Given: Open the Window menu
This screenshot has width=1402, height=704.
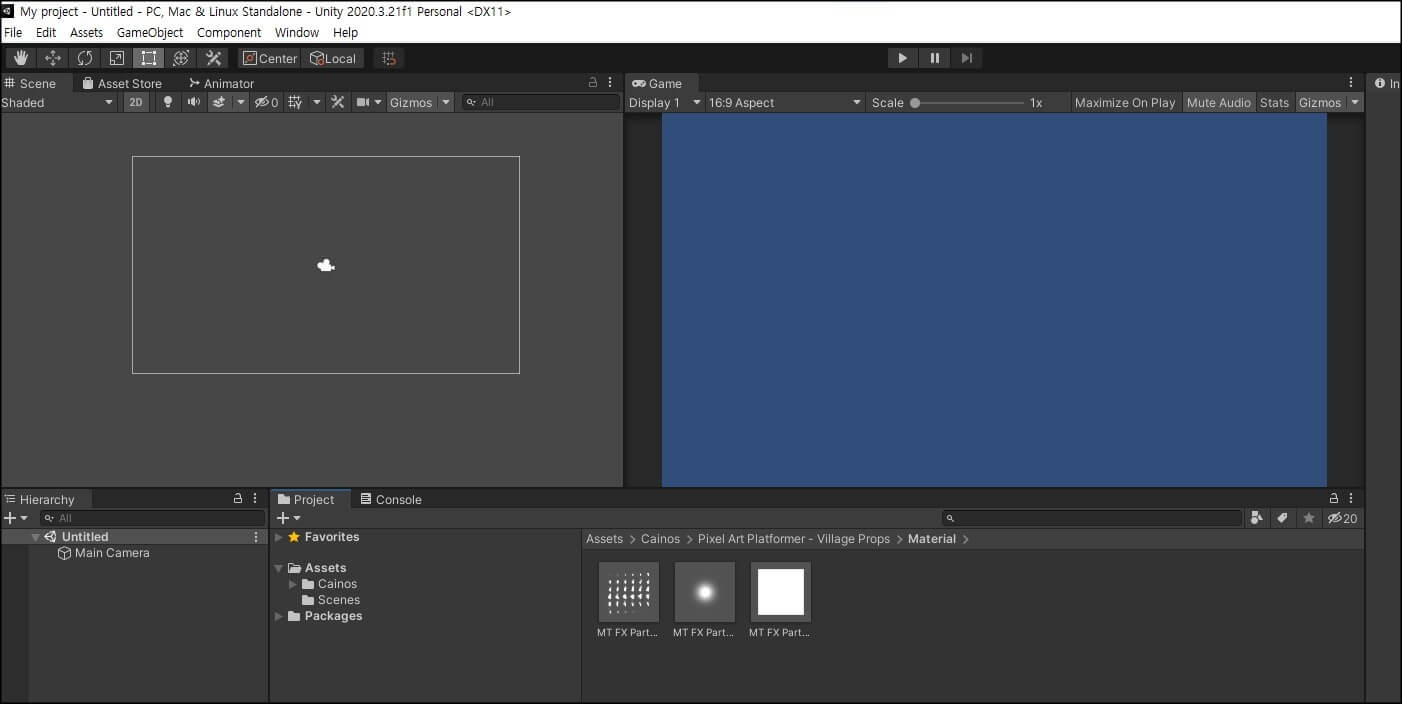Looking at the screenshot, I should (297, 32).
